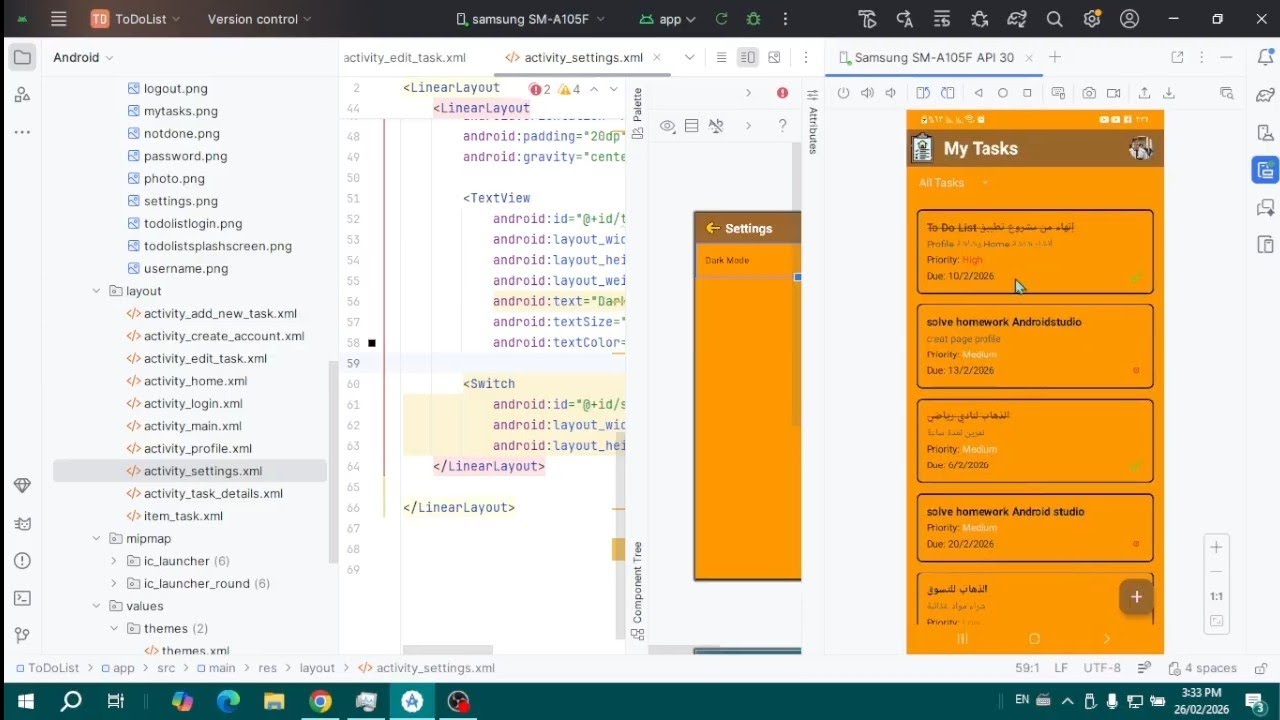This screenshot has height=720, width=1280.
Task: Add a new device tab plus button
Action: (1054, 58)
